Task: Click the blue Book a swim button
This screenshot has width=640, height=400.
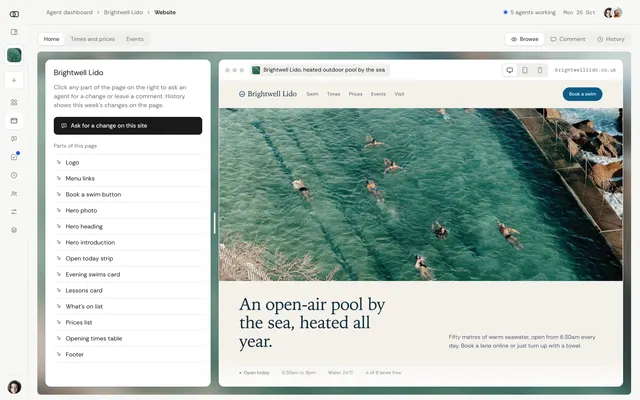Action: pos(582,94)
